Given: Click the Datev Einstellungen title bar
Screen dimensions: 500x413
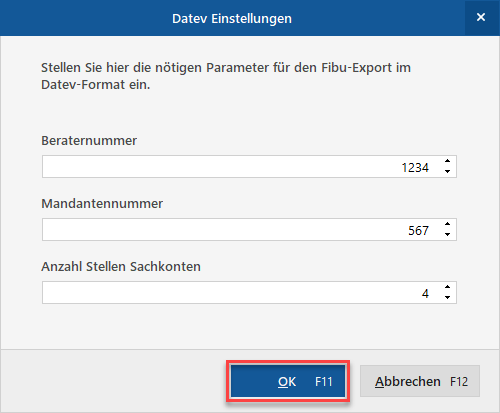Looking at the screenshot, I should [x=232, y=18].
